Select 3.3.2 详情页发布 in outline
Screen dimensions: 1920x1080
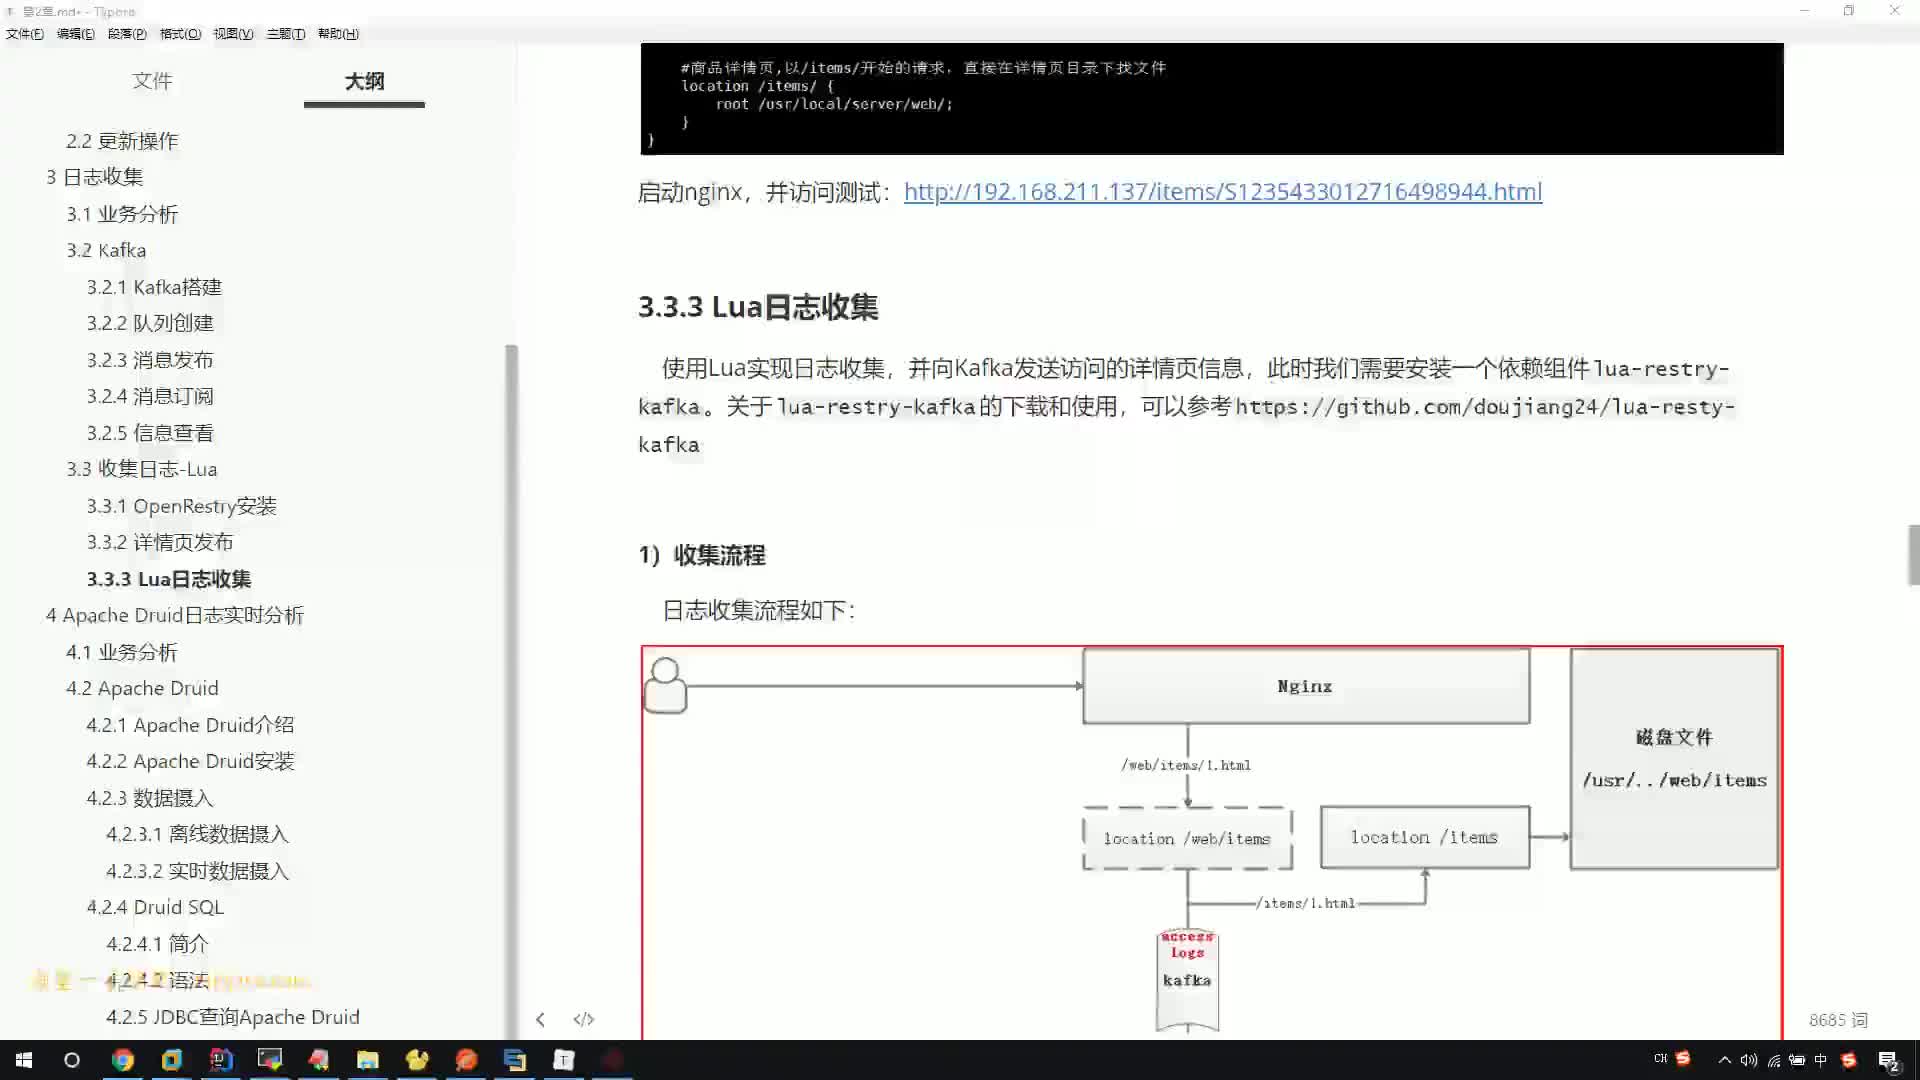(160, 542)
